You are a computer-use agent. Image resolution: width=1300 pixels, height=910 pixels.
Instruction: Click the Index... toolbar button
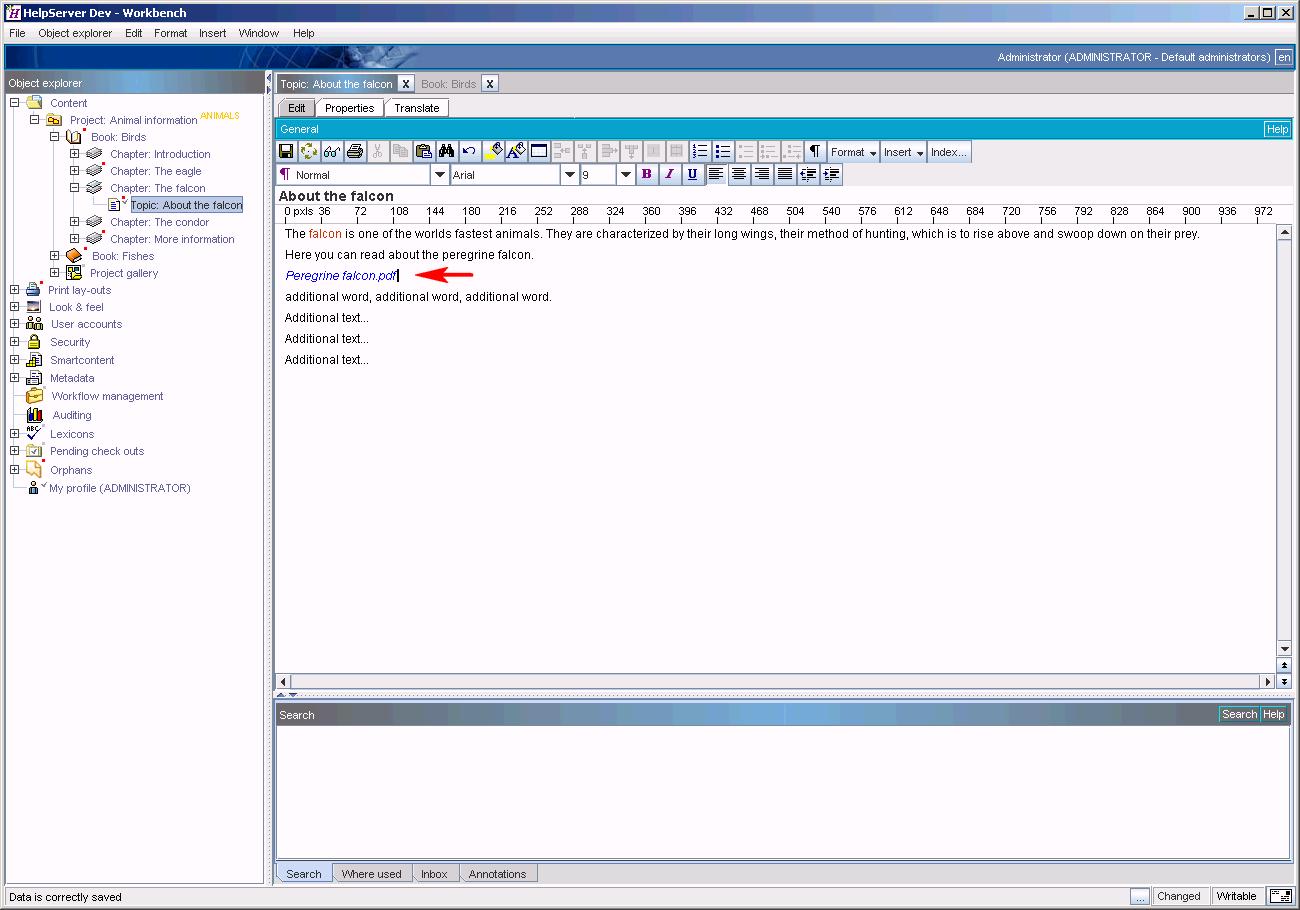point(949,152)
